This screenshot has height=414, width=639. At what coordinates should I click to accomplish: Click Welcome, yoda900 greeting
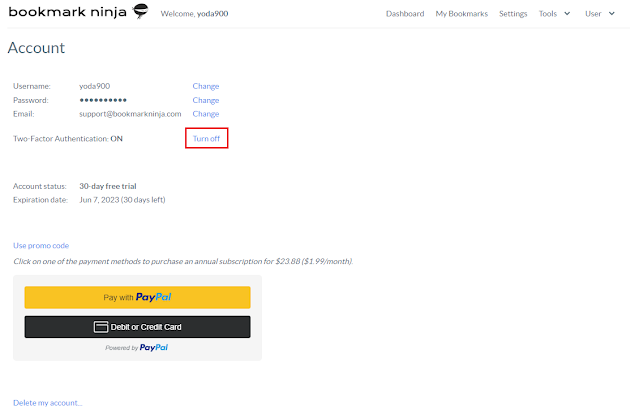194,13
